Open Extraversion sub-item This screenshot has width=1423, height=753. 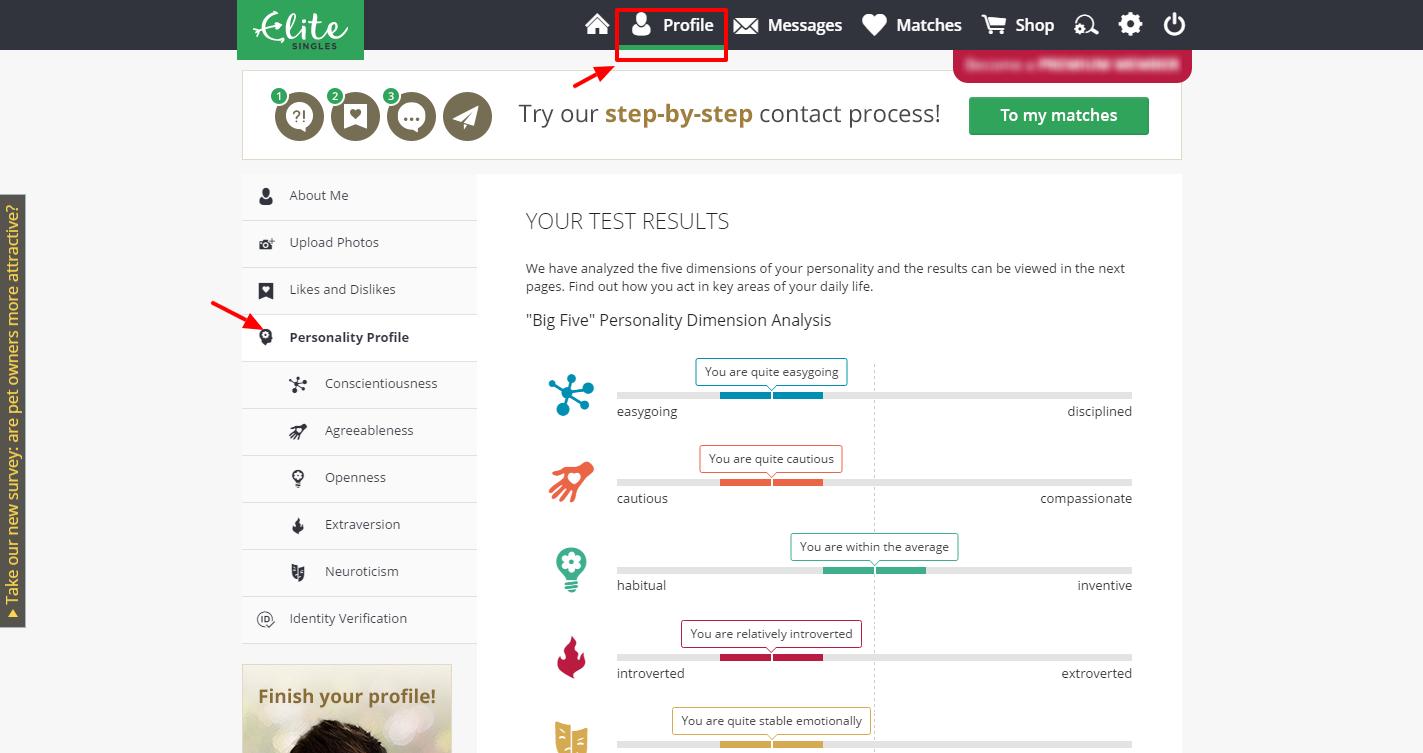pyautogui.click(x=359, y=525)
